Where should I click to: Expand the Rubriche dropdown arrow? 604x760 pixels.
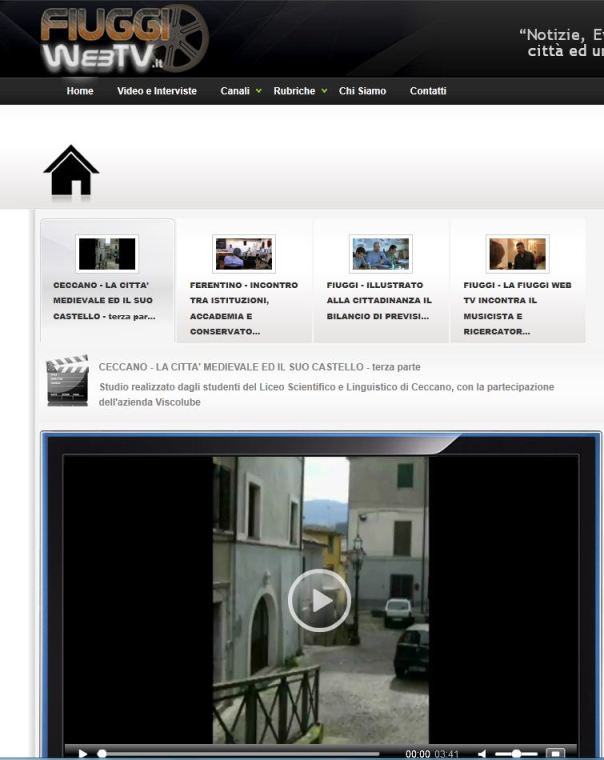pyautogui.click(x=324, y=91)
